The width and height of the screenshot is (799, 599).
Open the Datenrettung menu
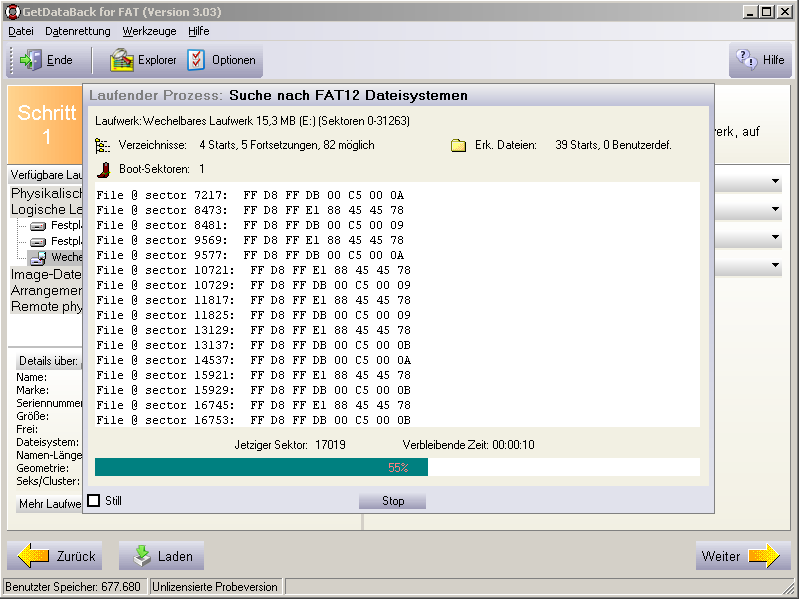pyautogui.click(x=78, y=32)
